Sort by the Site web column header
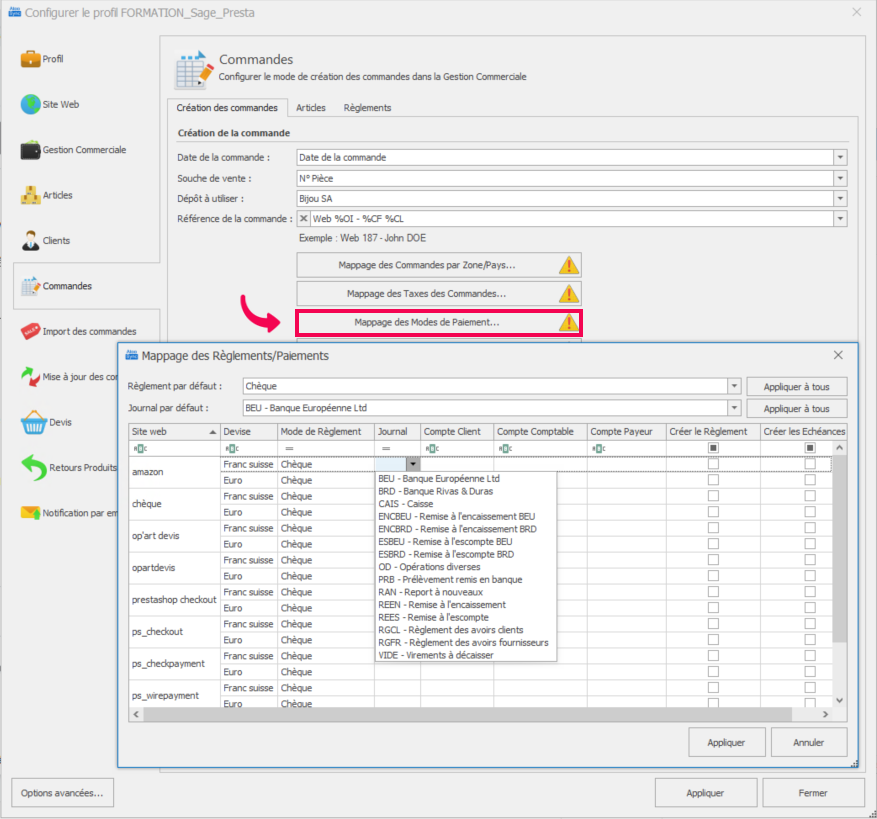877x819 pixels. click(x=170, y=431)
